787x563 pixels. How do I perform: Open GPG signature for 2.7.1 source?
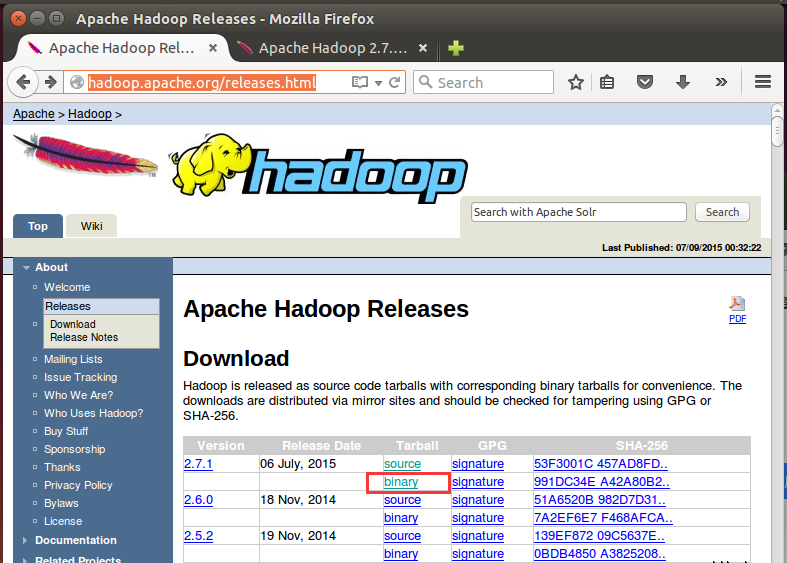(478, 464)
